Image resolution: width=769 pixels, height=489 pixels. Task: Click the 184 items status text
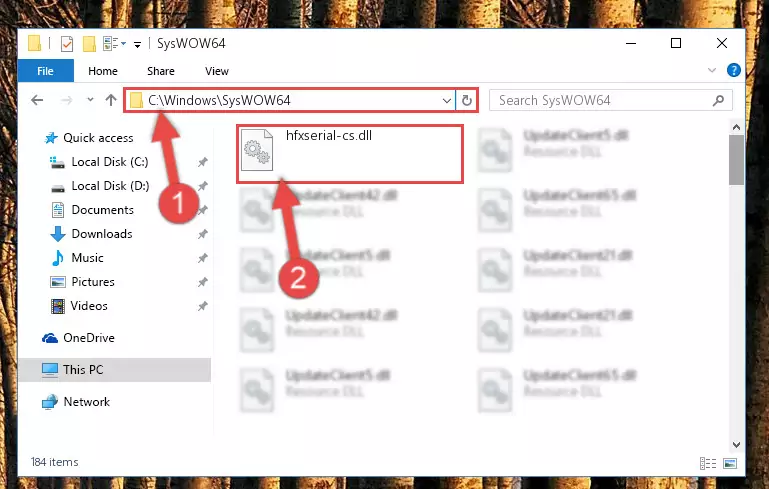54,462
